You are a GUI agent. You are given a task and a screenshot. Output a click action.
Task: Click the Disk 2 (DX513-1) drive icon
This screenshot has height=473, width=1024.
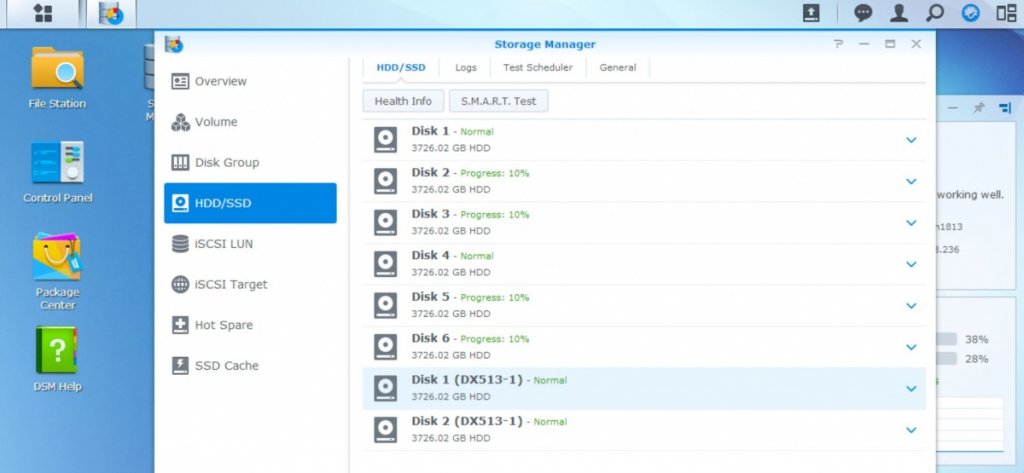(x=385, y=430)
